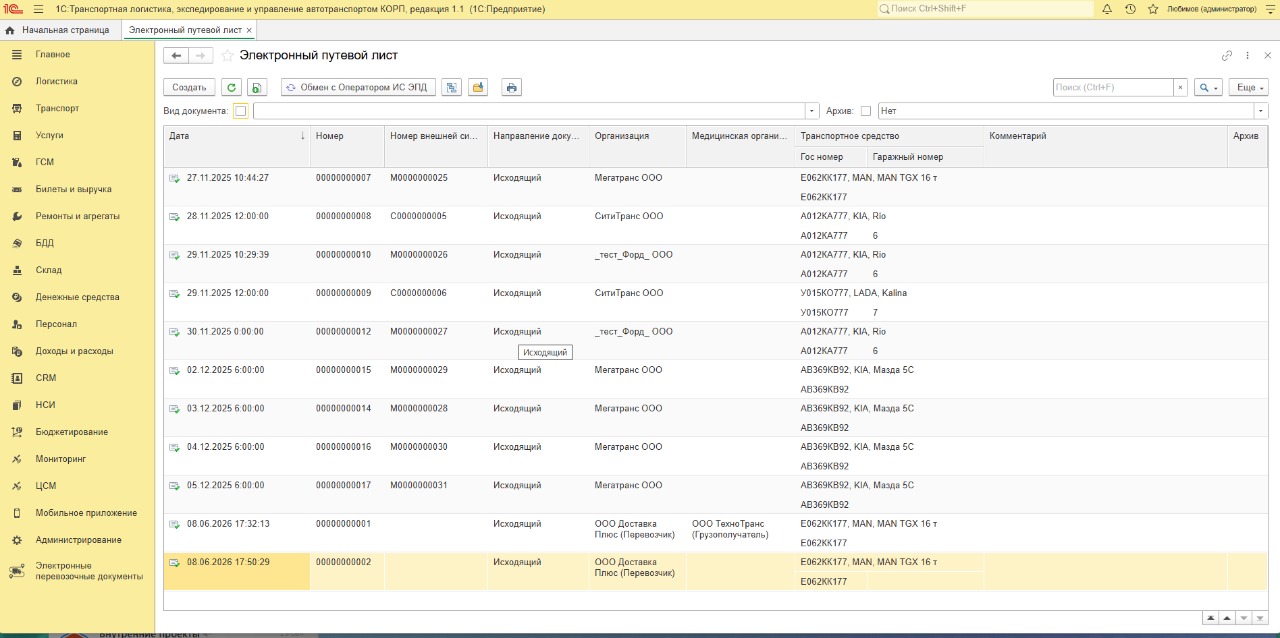
Task: Open the Транспорт section
Action: point(78,108)
